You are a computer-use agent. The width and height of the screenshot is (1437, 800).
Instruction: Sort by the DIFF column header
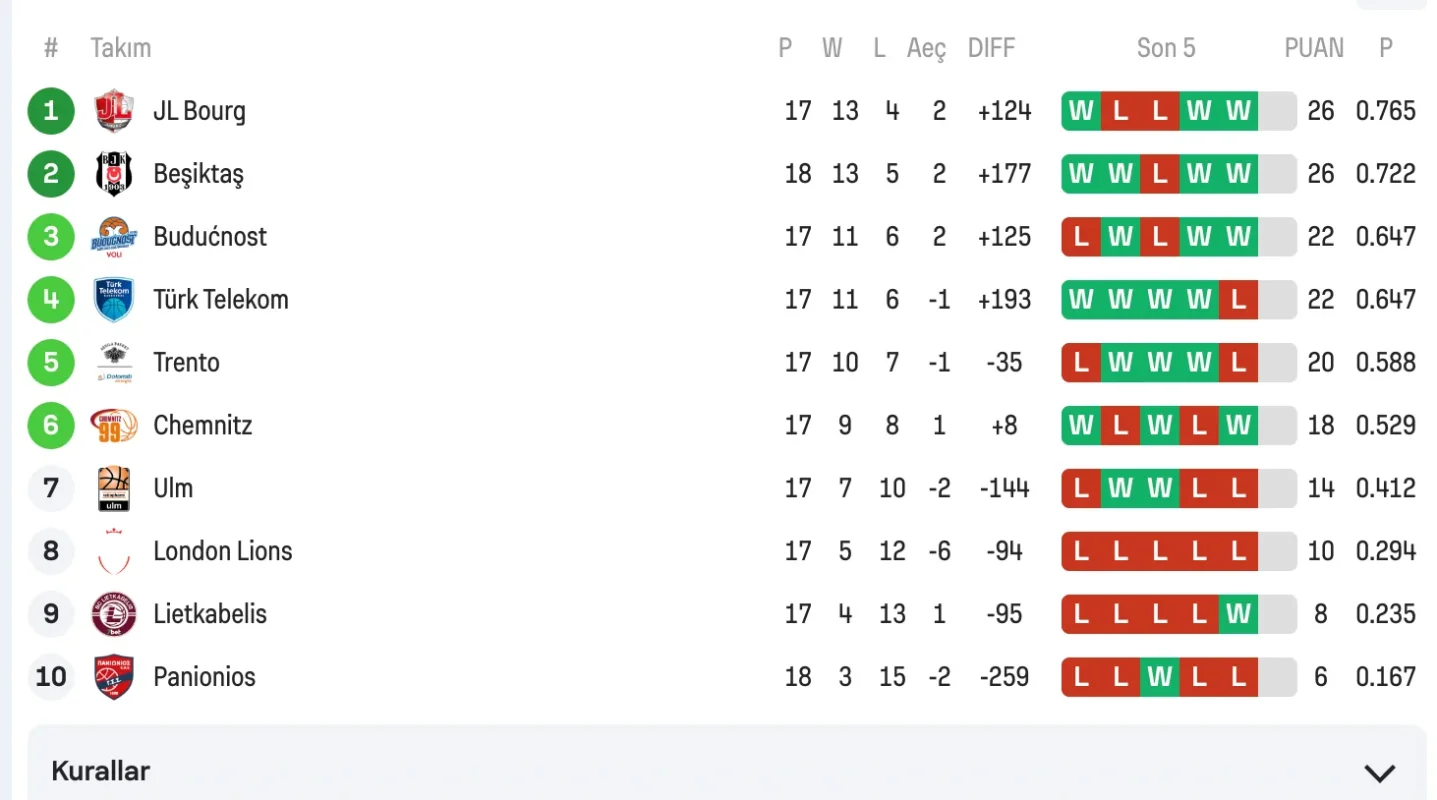pos(991,48)
